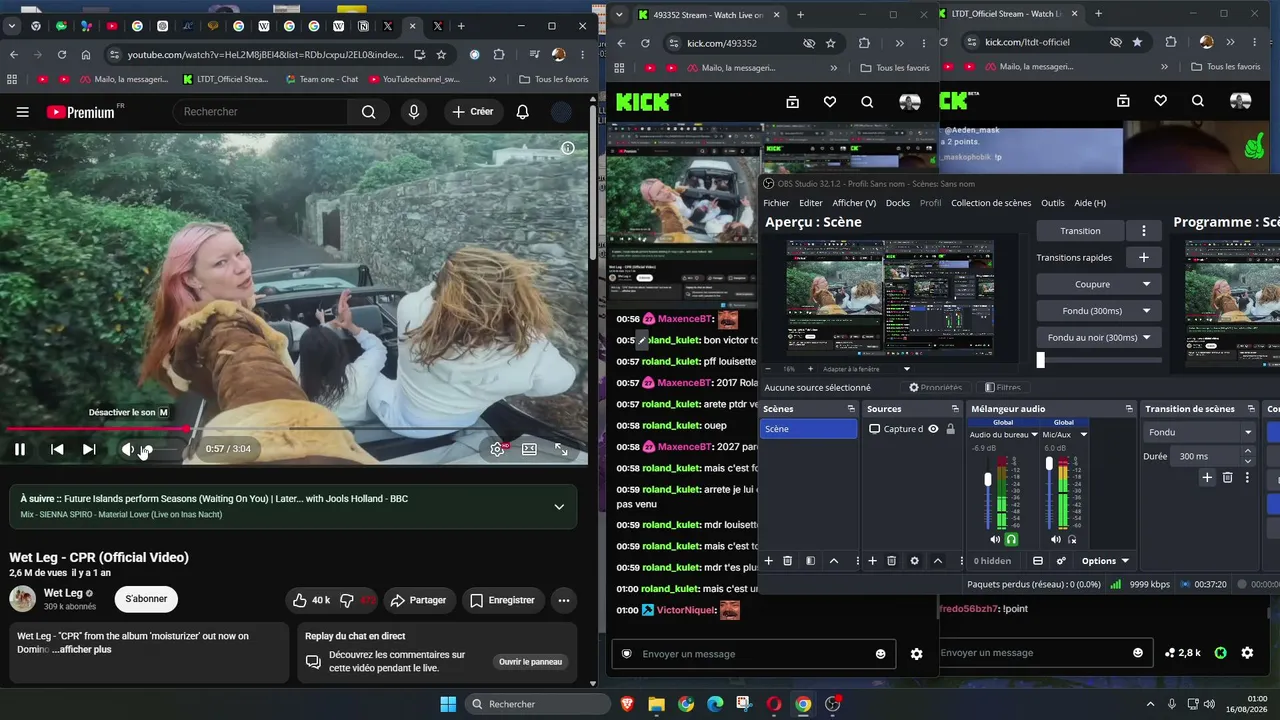The width and height of the screenshot is (1280, 720).
Task: Open audio mixer Options dropdown
Action: [1105, 561]
